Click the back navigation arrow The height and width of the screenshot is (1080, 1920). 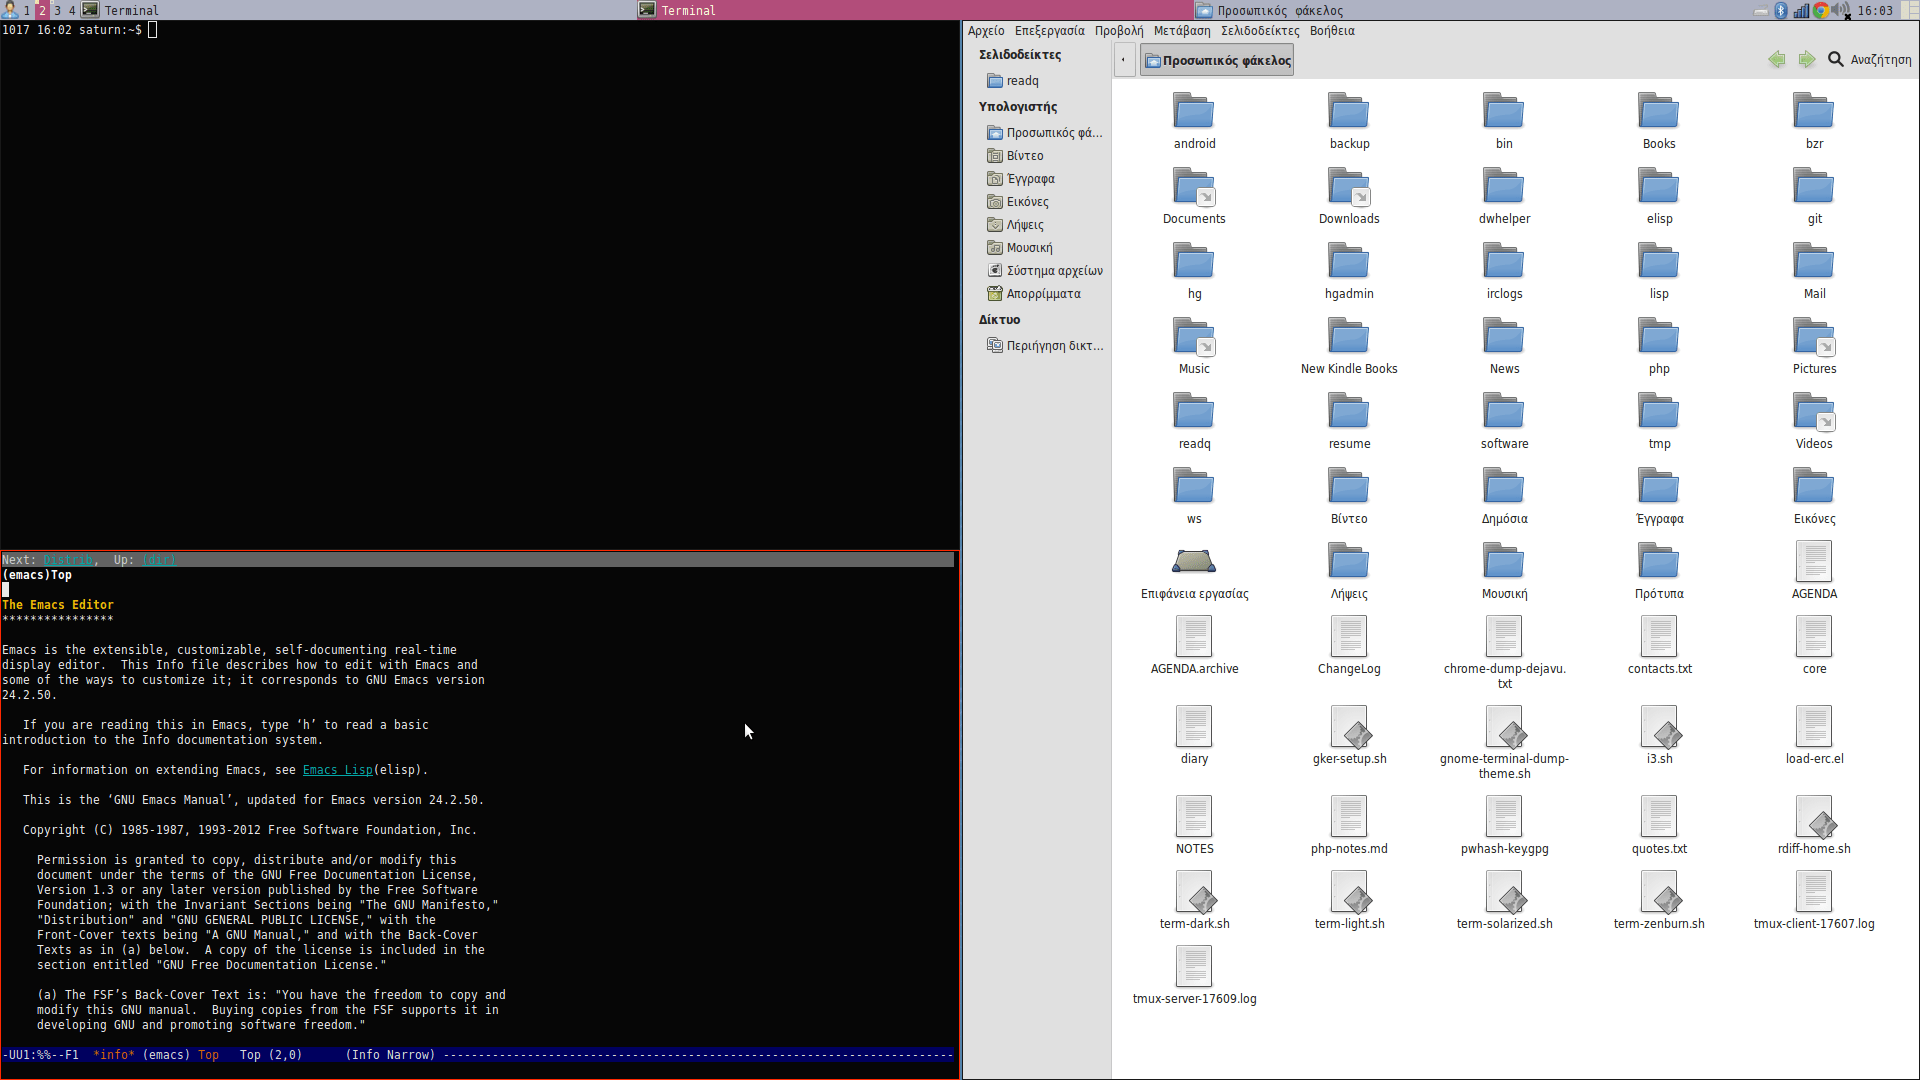point(1777,60)
